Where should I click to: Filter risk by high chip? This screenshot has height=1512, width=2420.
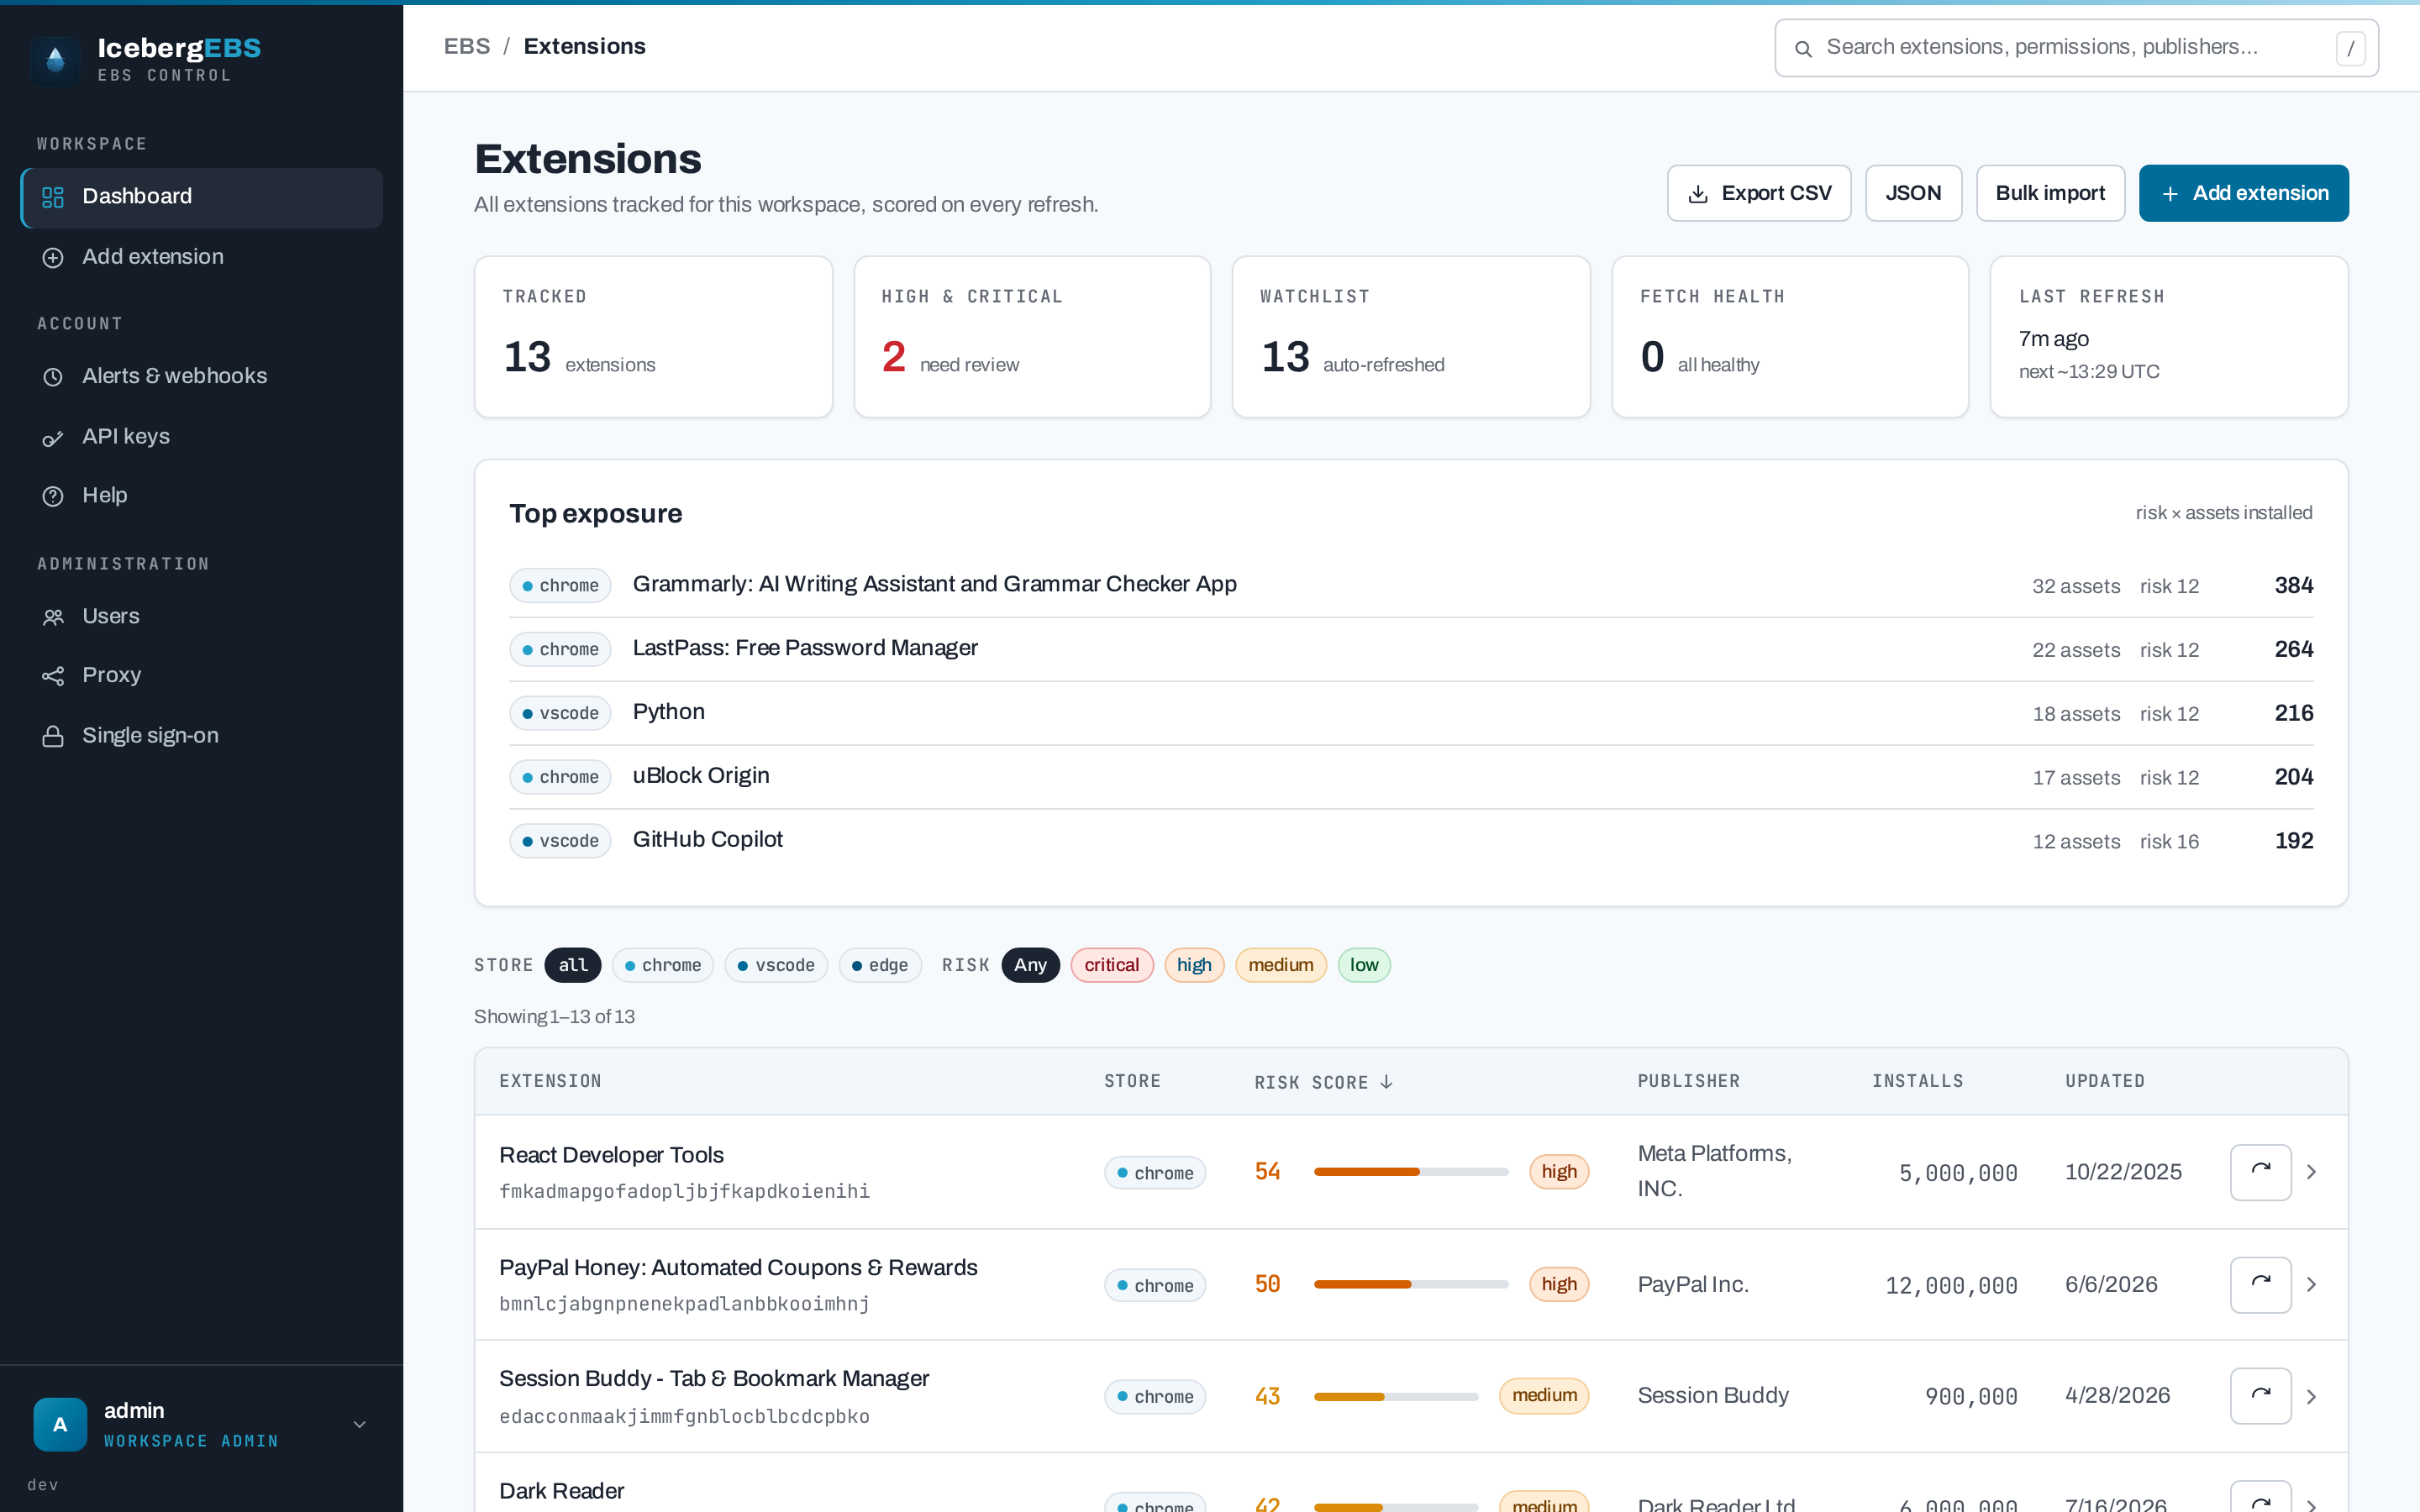click(1194, 965)
